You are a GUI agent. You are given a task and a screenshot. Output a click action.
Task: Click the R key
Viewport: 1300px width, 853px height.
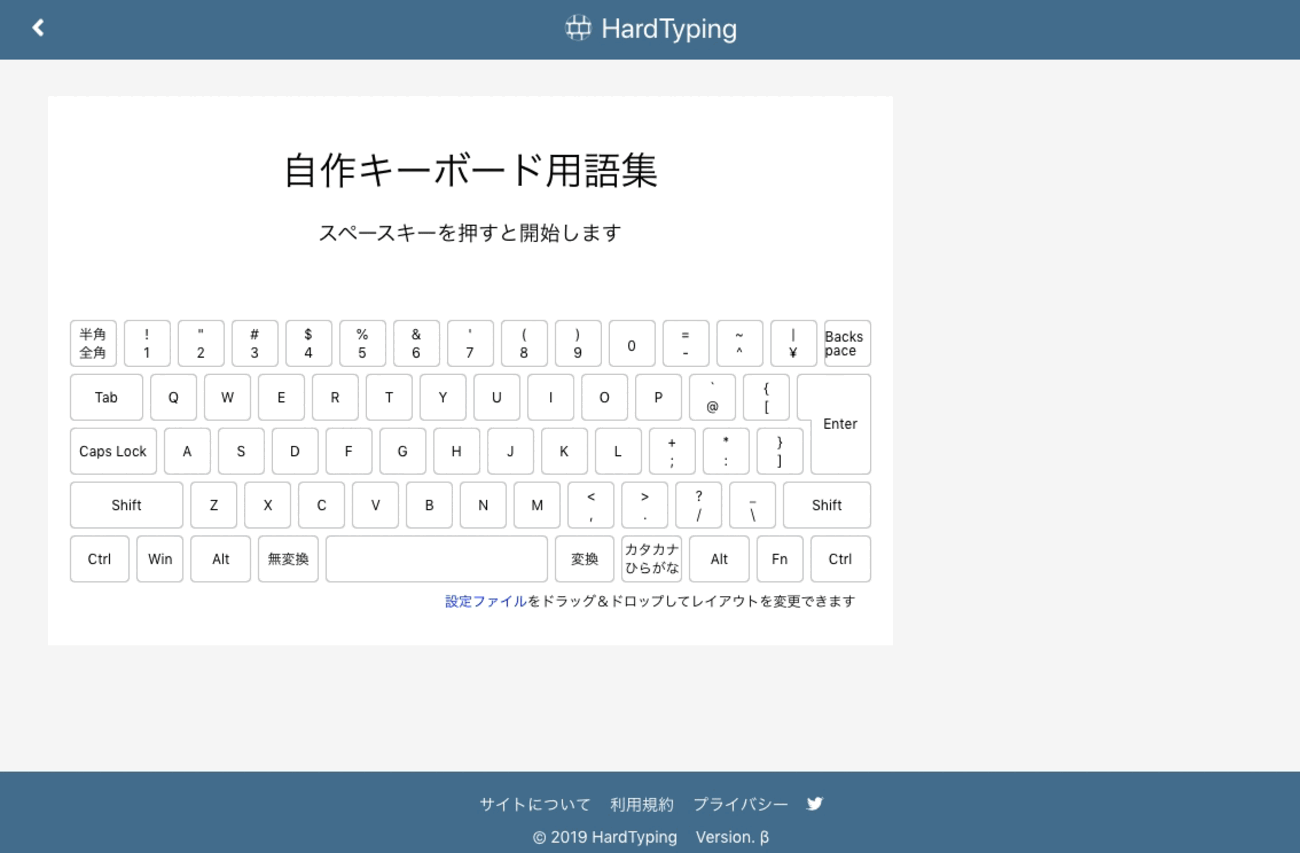[x=335, y=397]
